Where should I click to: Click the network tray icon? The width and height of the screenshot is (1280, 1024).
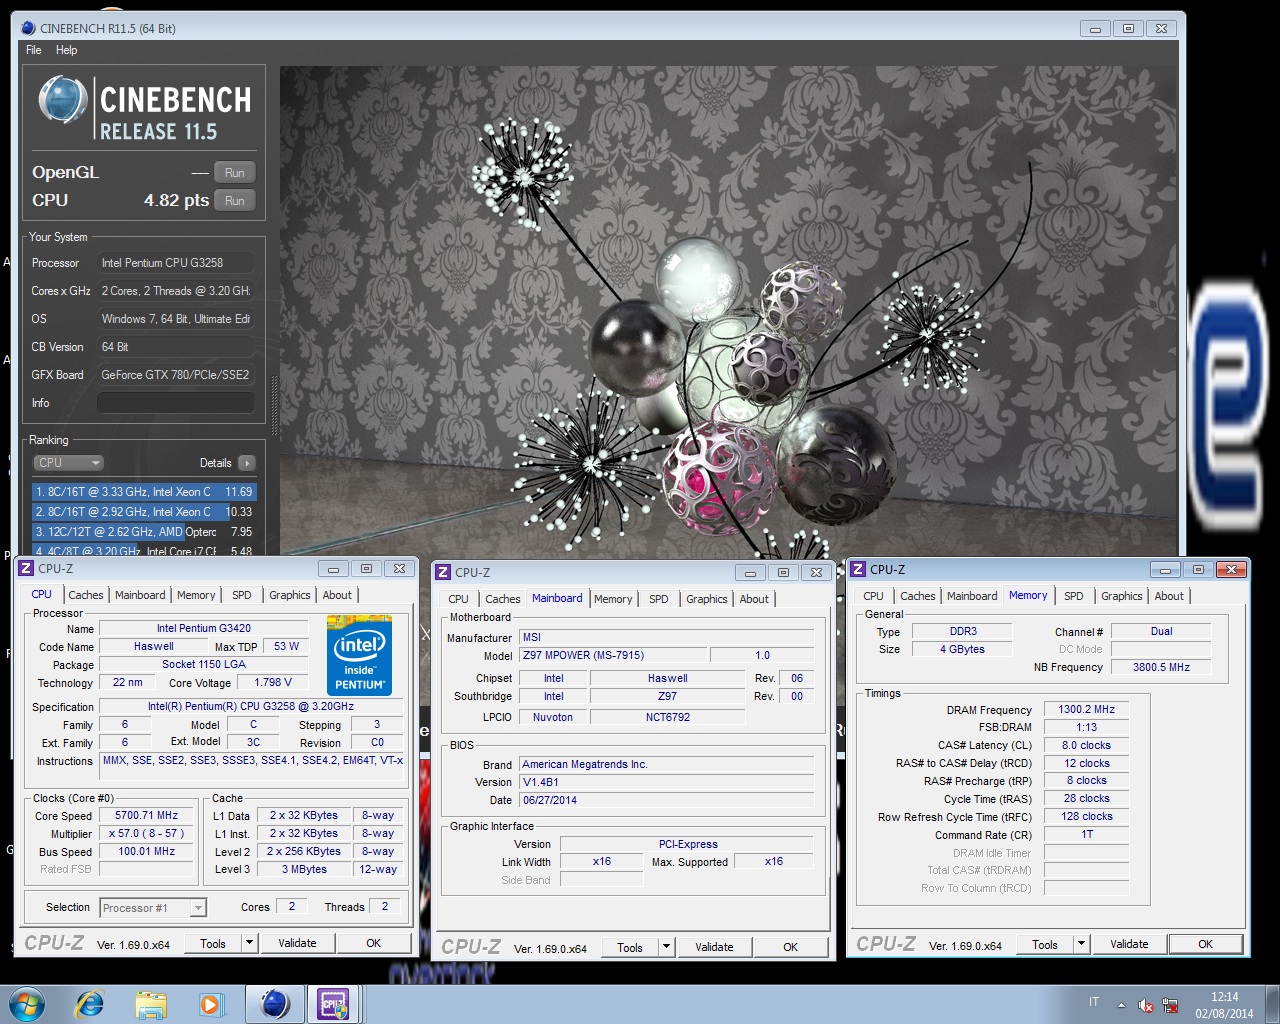point(1170,1005)
